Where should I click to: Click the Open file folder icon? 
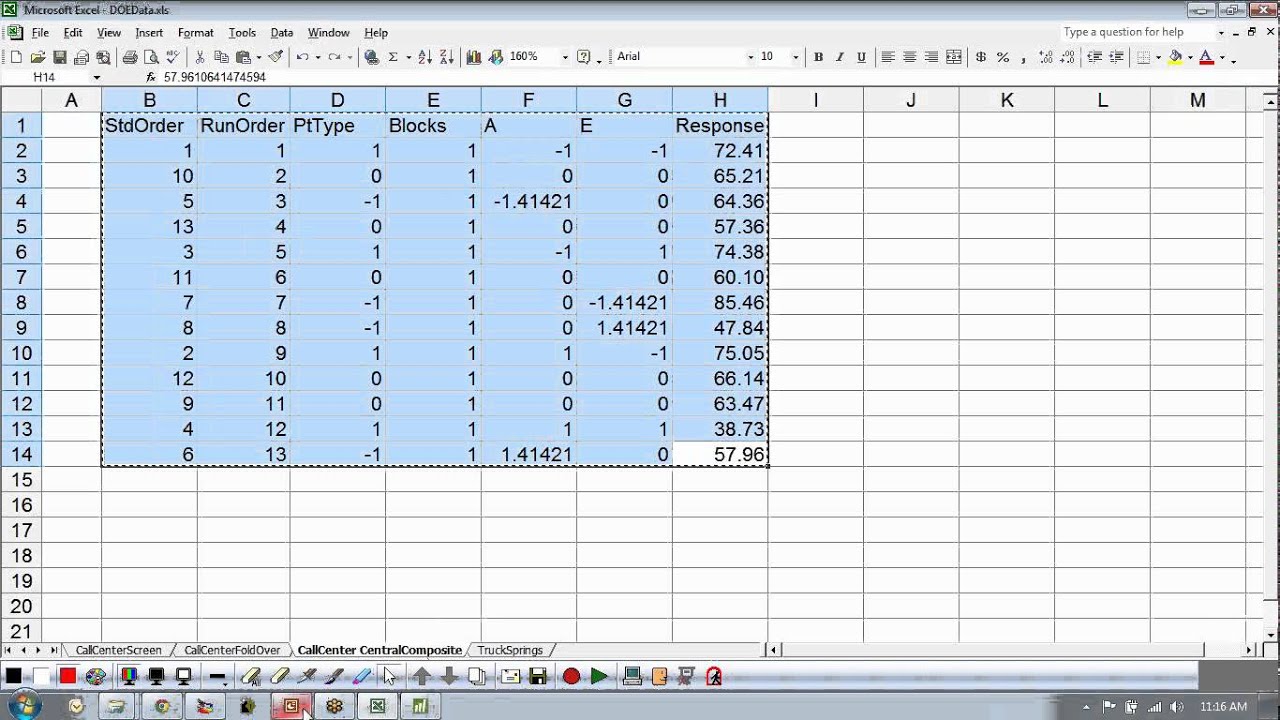coord(37,57)
